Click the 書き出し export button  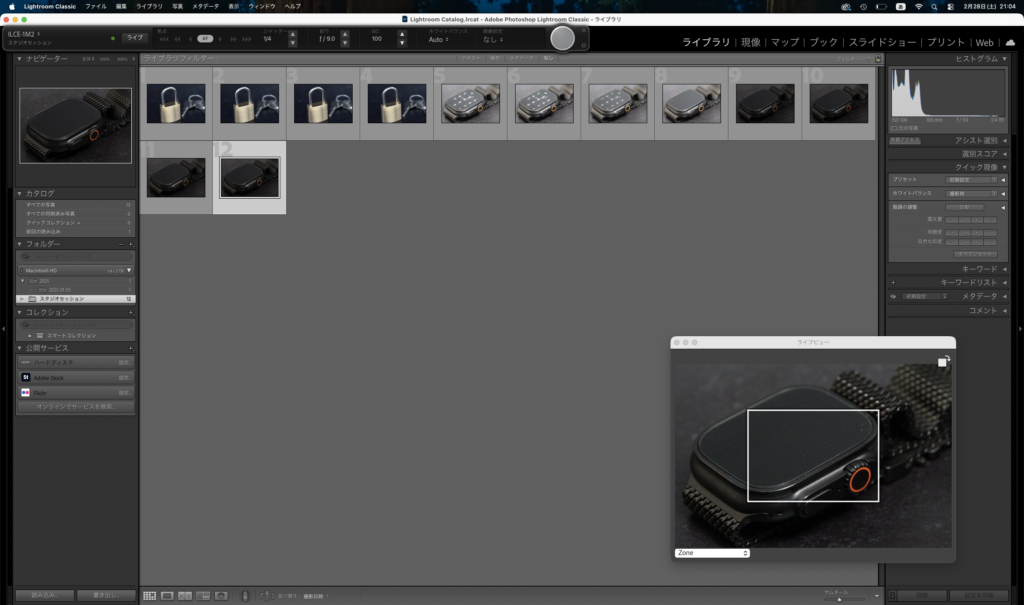click(x=105, y=595)
